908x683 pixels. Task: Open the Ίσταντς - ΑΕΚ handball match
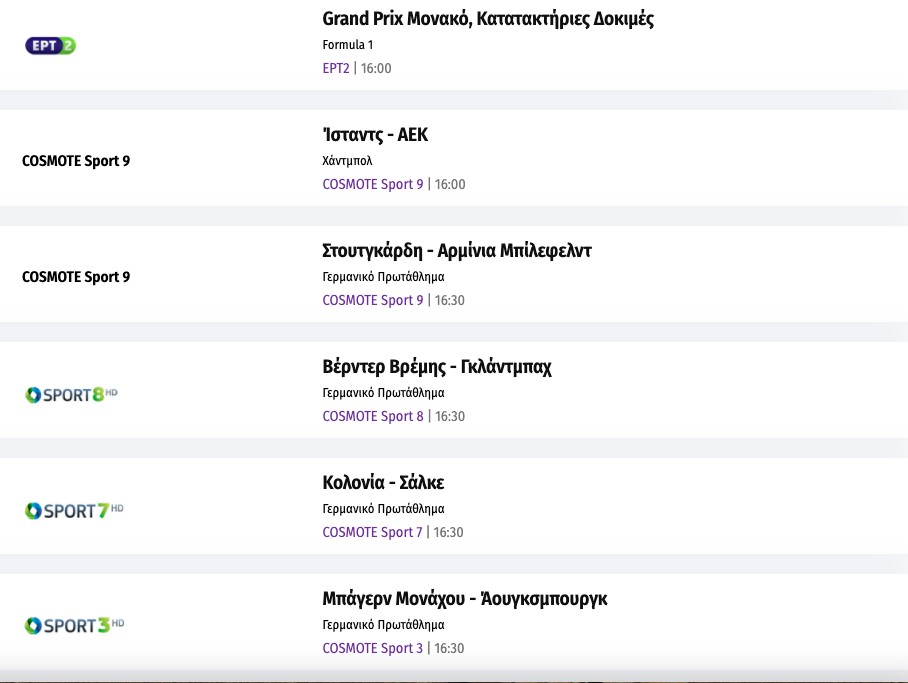click(375, 135)
